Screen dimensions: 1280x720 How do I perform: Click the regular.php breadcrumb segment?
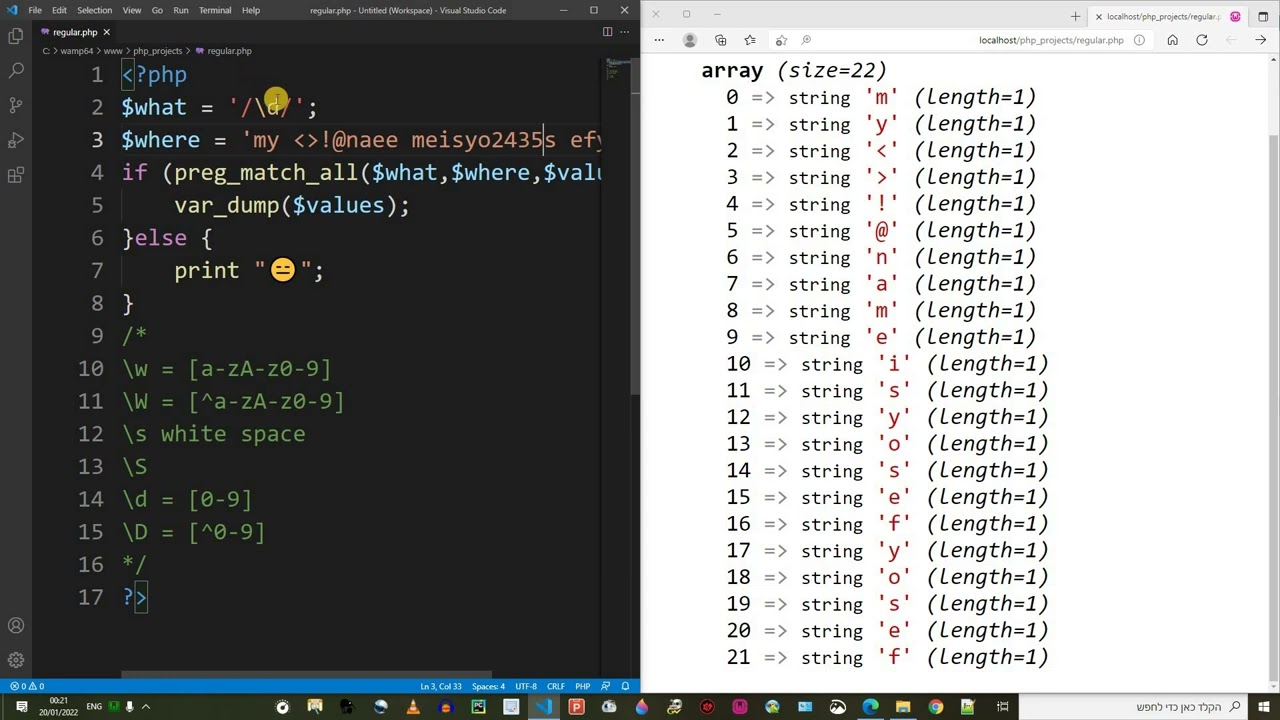pos(223,51)
